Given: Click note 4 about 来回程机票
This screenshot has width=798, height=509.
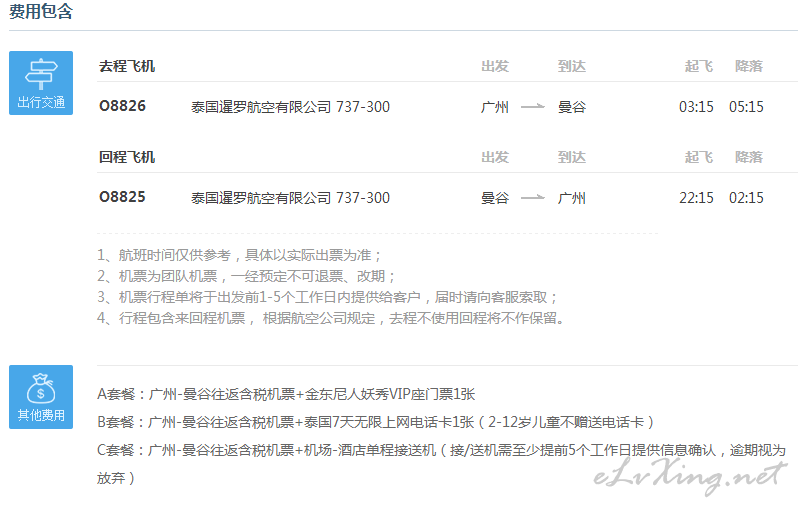Looking at the screenshot, I should tap(331, 319).
